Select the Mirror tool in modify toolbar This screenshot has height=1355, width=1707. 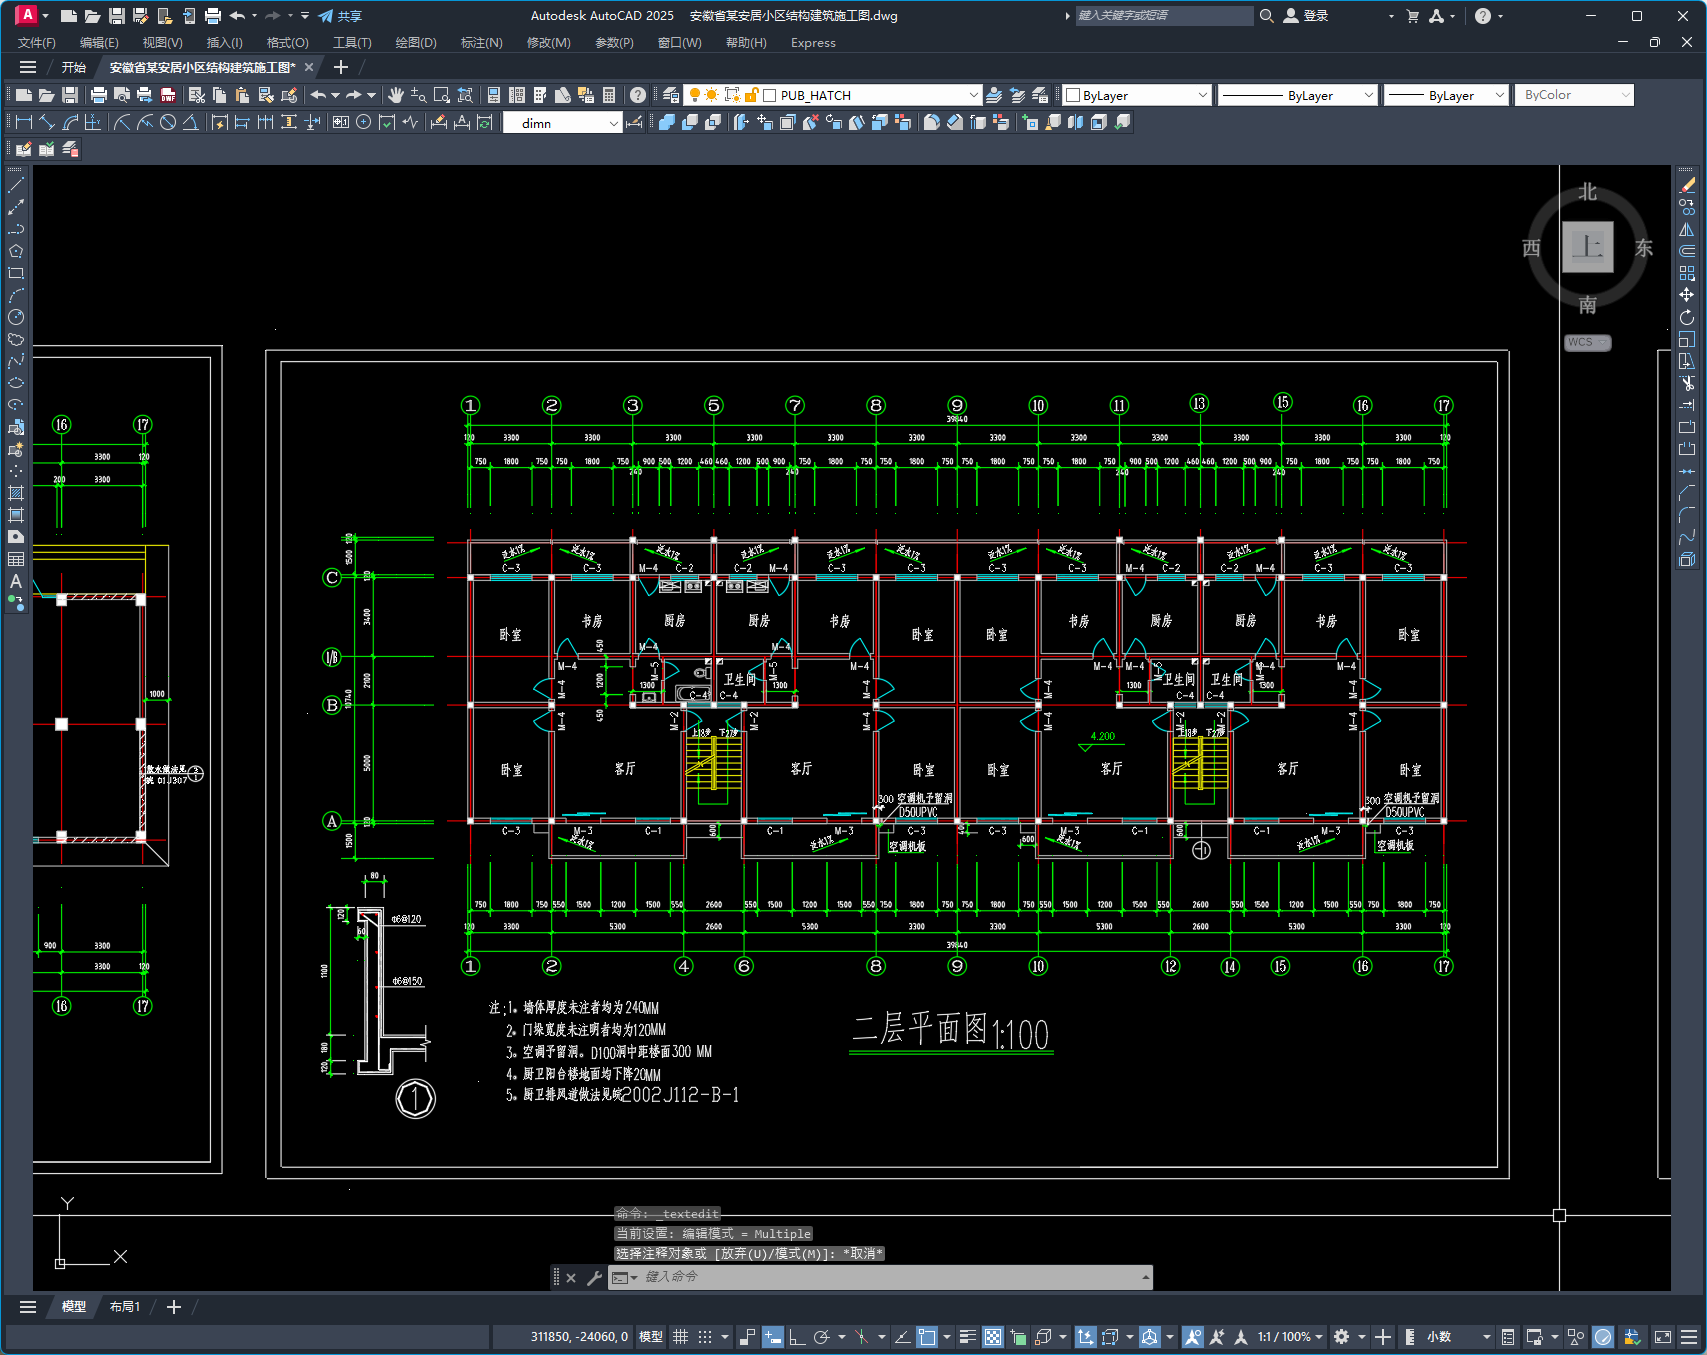(1687, 229)
